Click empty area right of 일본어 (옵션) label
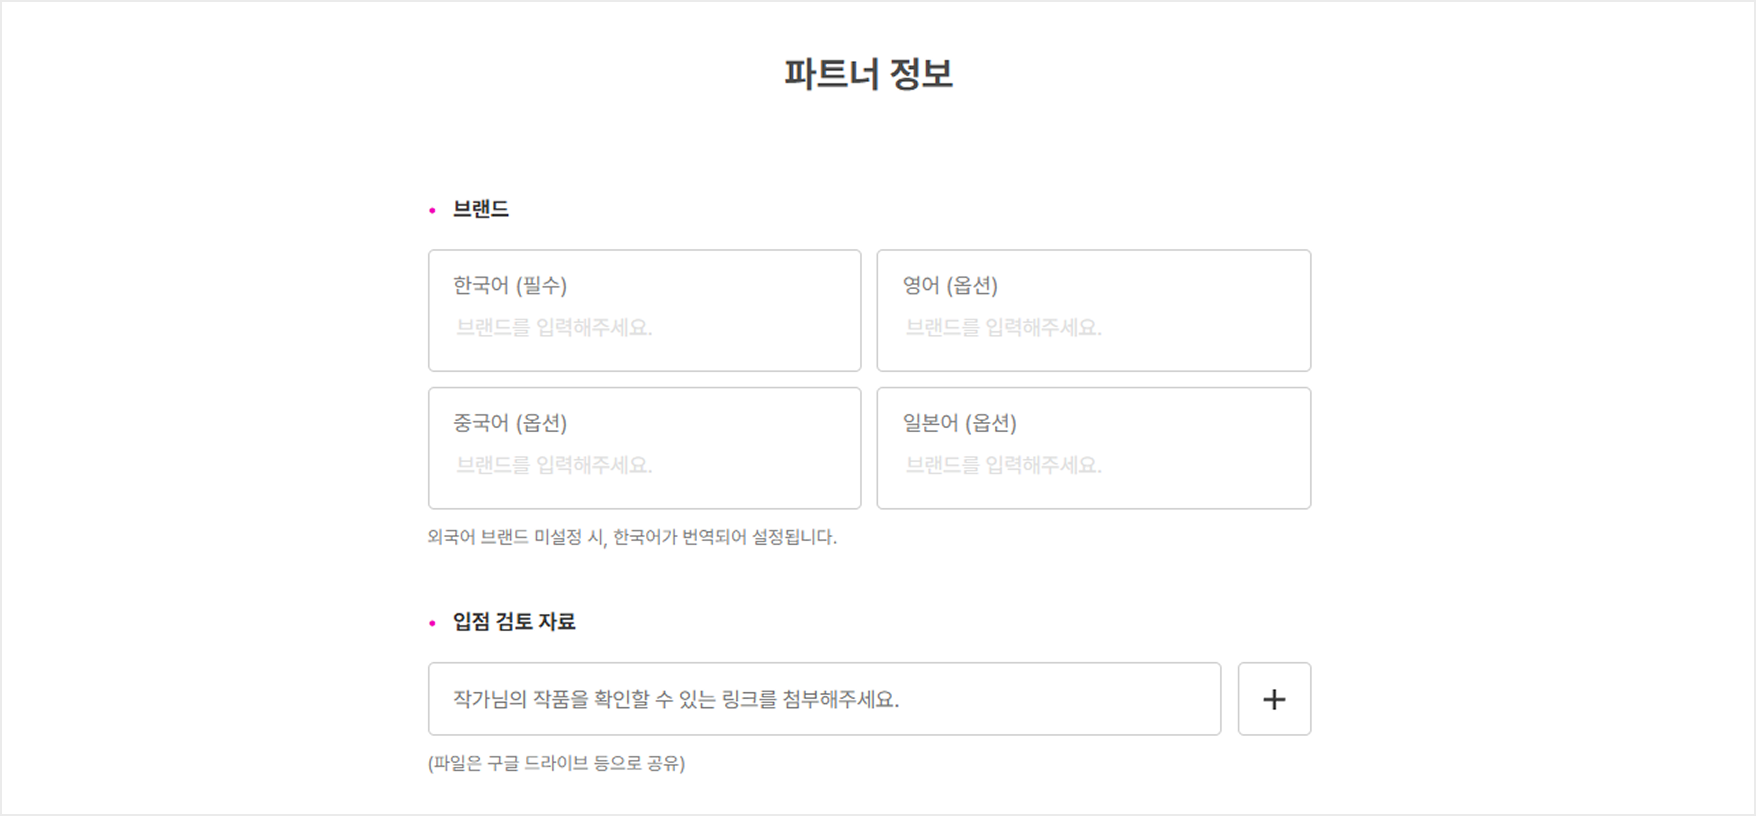This screenshot has width=1756, height=816. [1160, 423]
